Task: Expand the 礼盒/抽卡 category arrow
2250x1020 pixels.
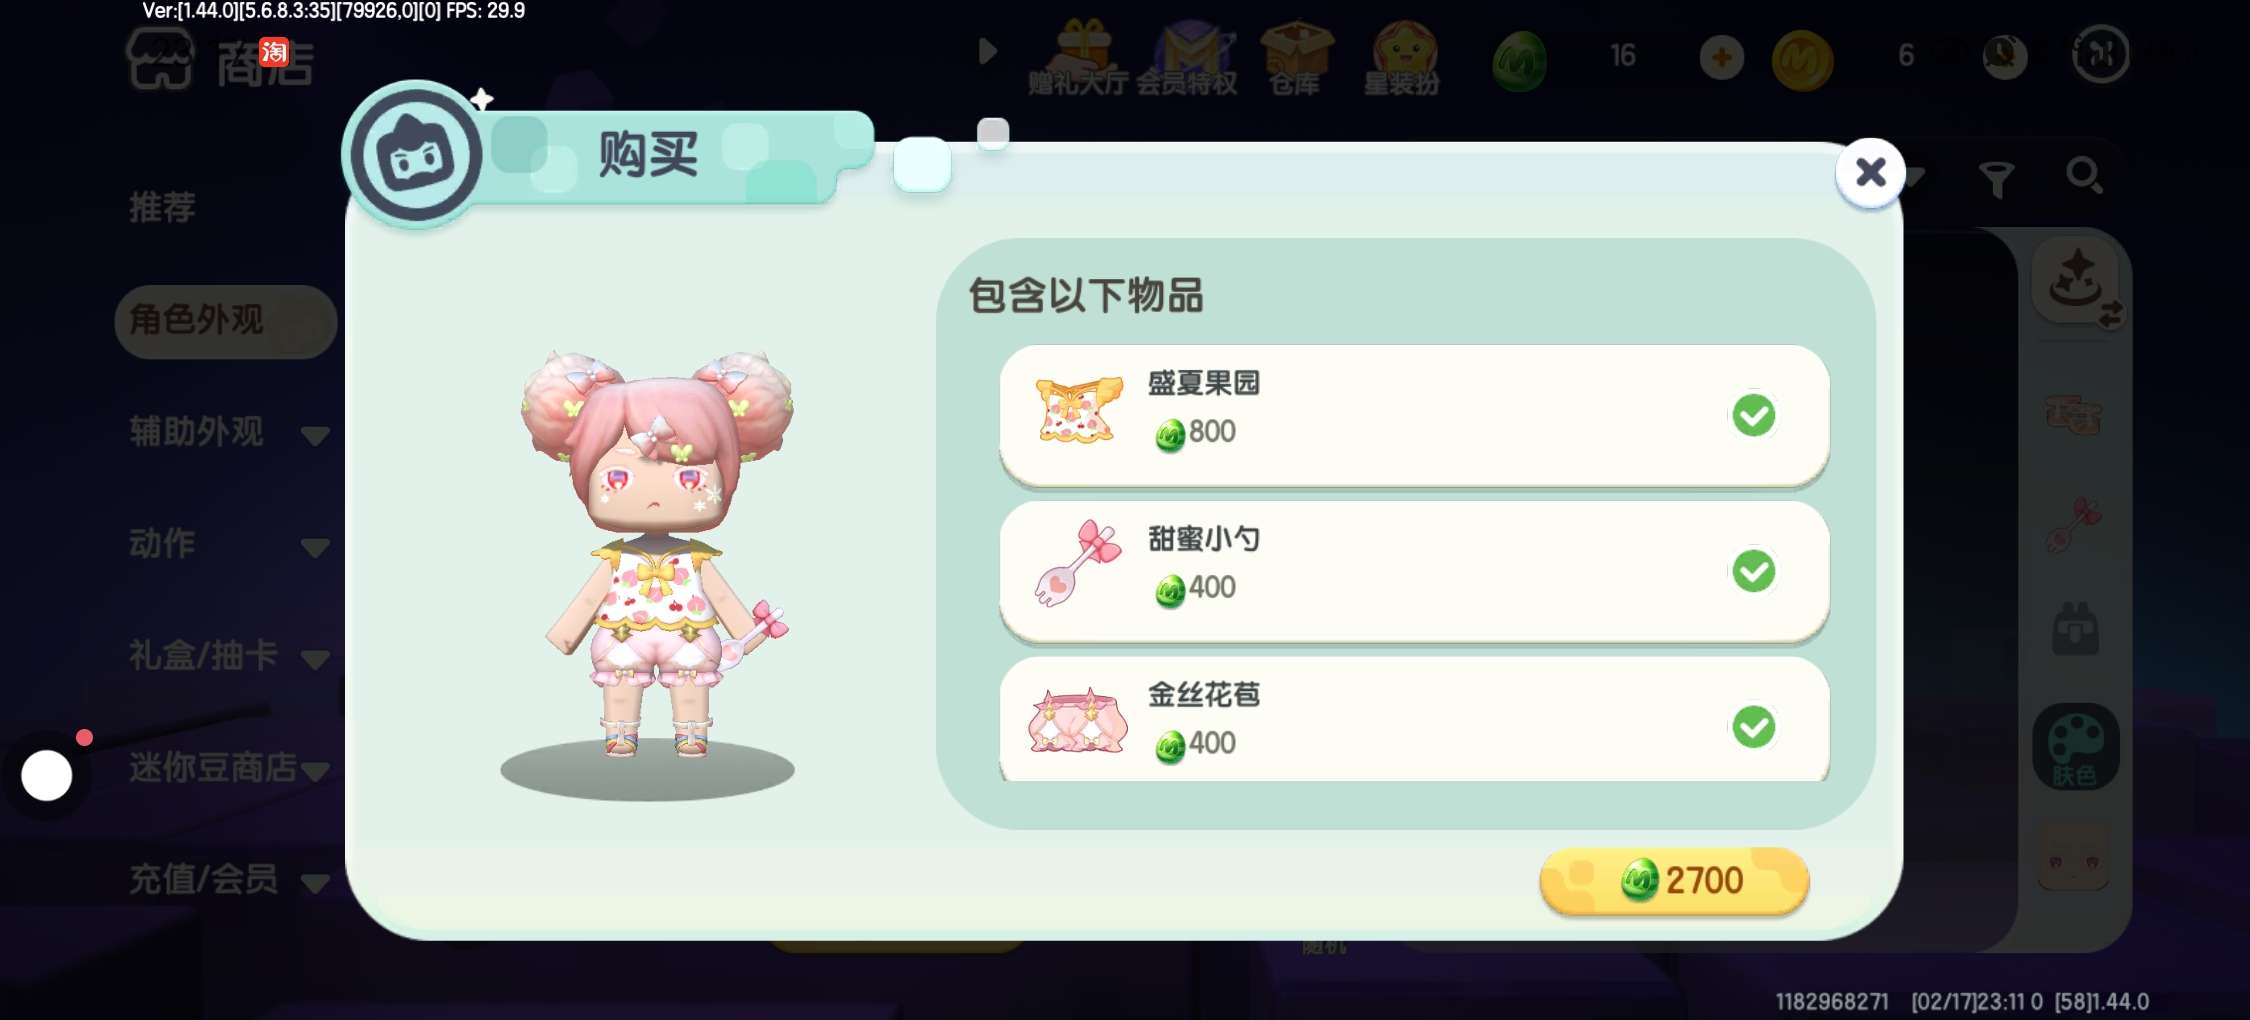Action: tap(315, 659)
